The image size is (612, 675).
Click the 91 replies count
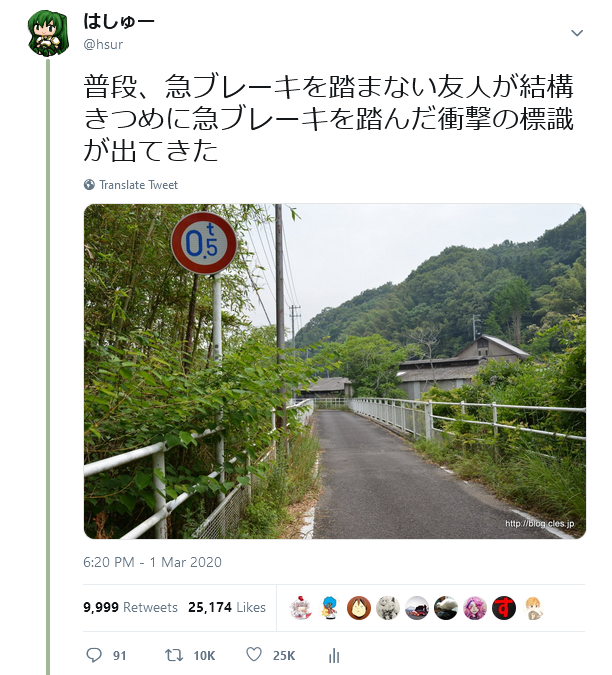(119, 655)
